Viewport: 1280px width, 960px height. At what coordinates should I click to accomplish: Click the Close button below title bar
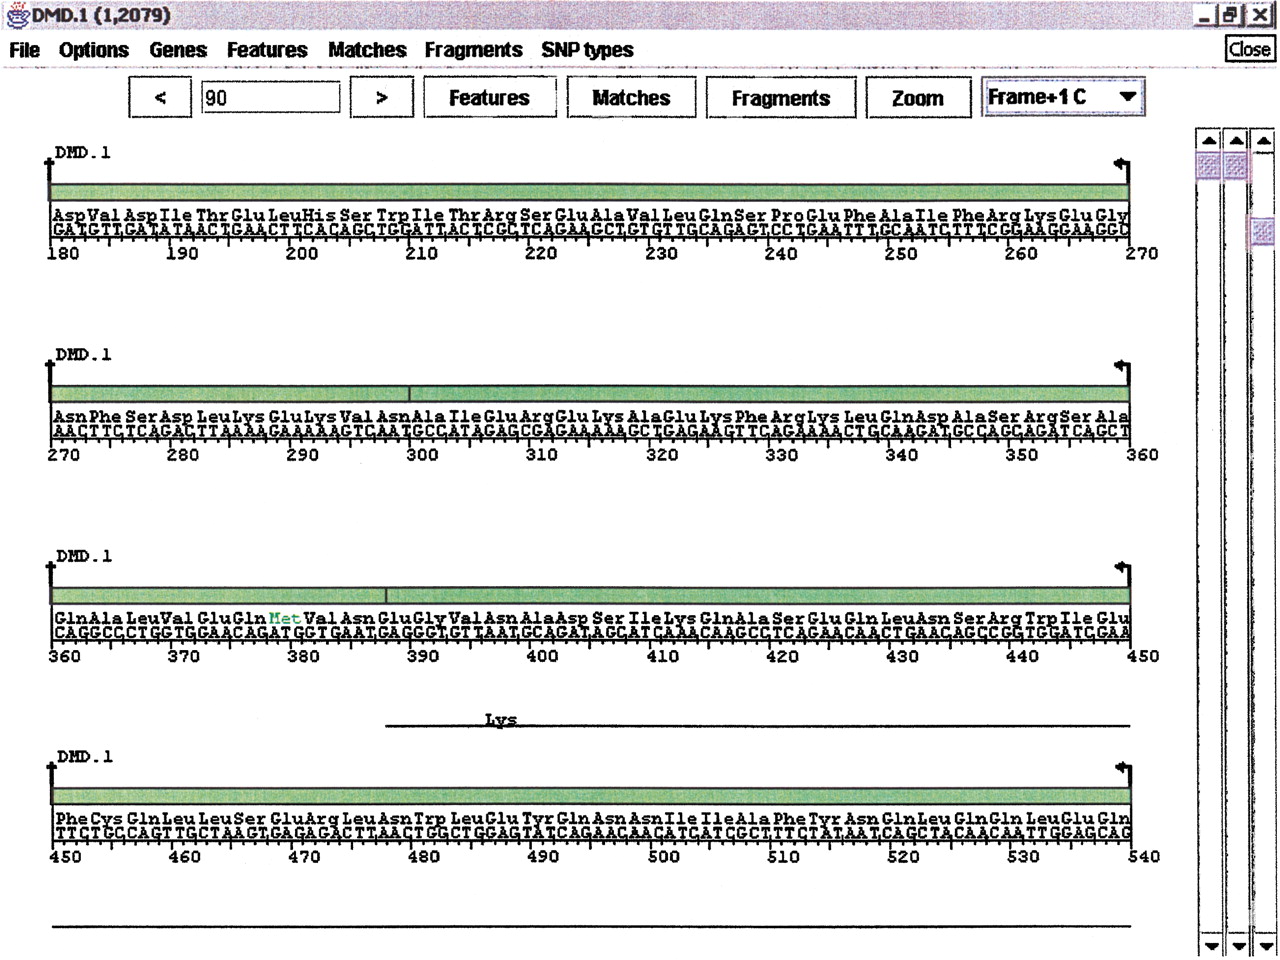click(x=1249, y=49)
